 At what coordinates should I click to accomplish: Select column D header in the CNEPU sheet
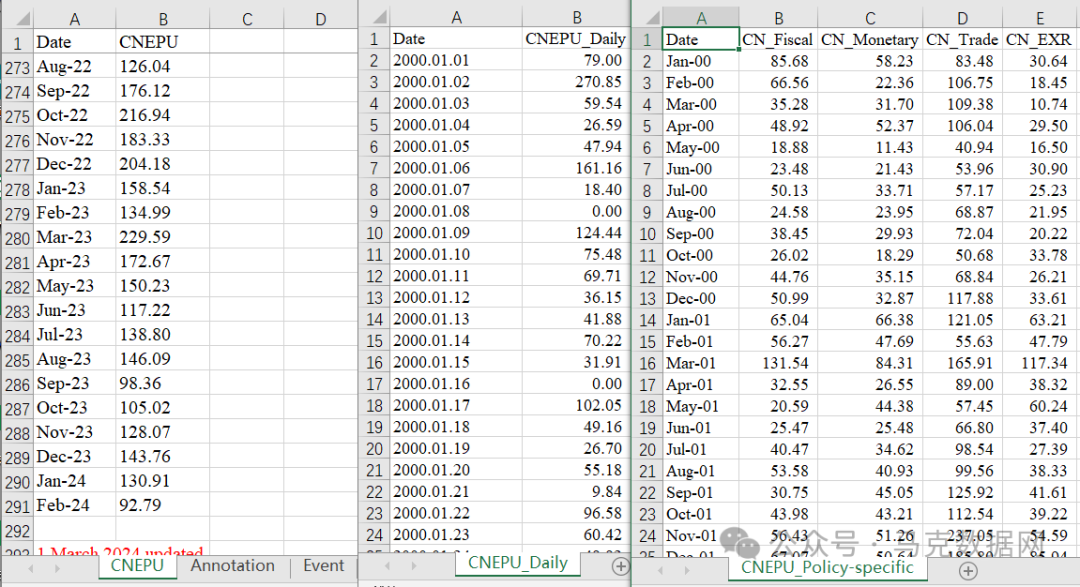coord(320,19)
